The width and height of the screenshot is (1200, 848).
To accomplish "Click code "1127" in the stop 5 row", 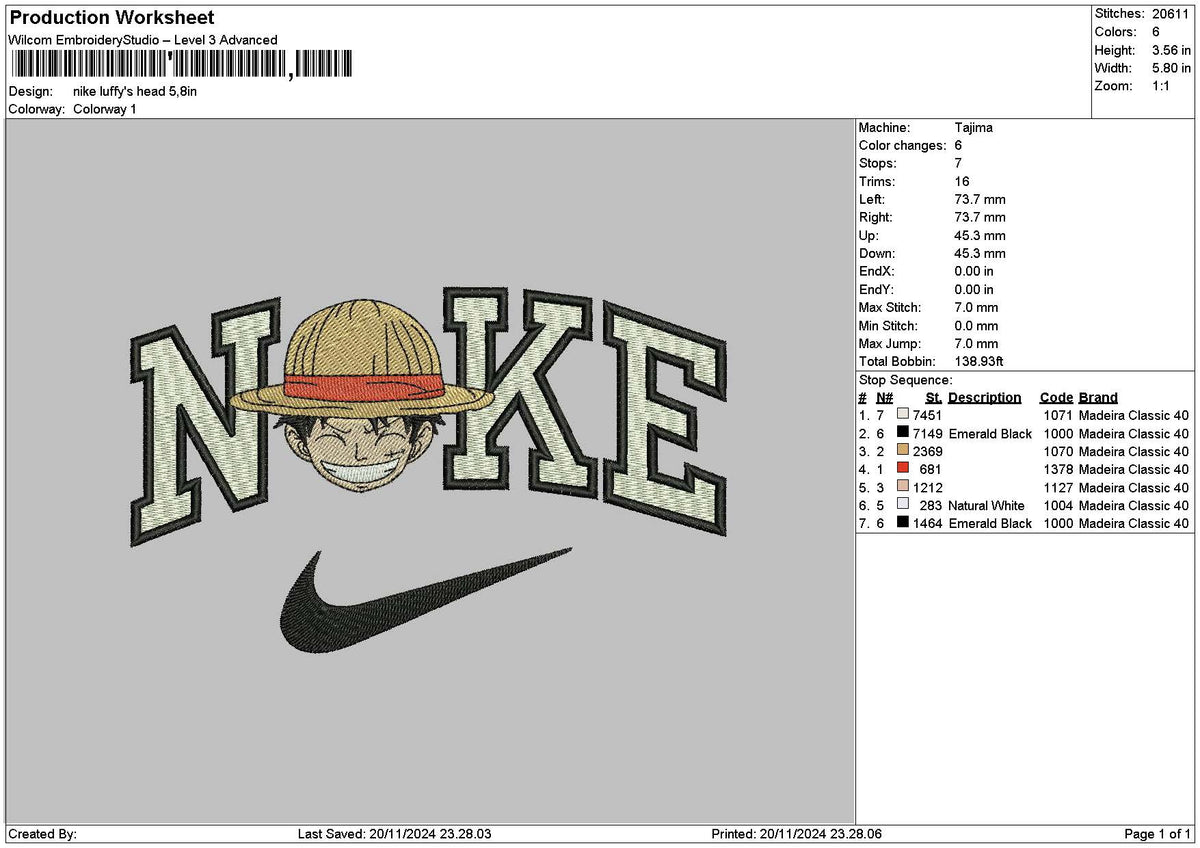I will click(1058, 487).
